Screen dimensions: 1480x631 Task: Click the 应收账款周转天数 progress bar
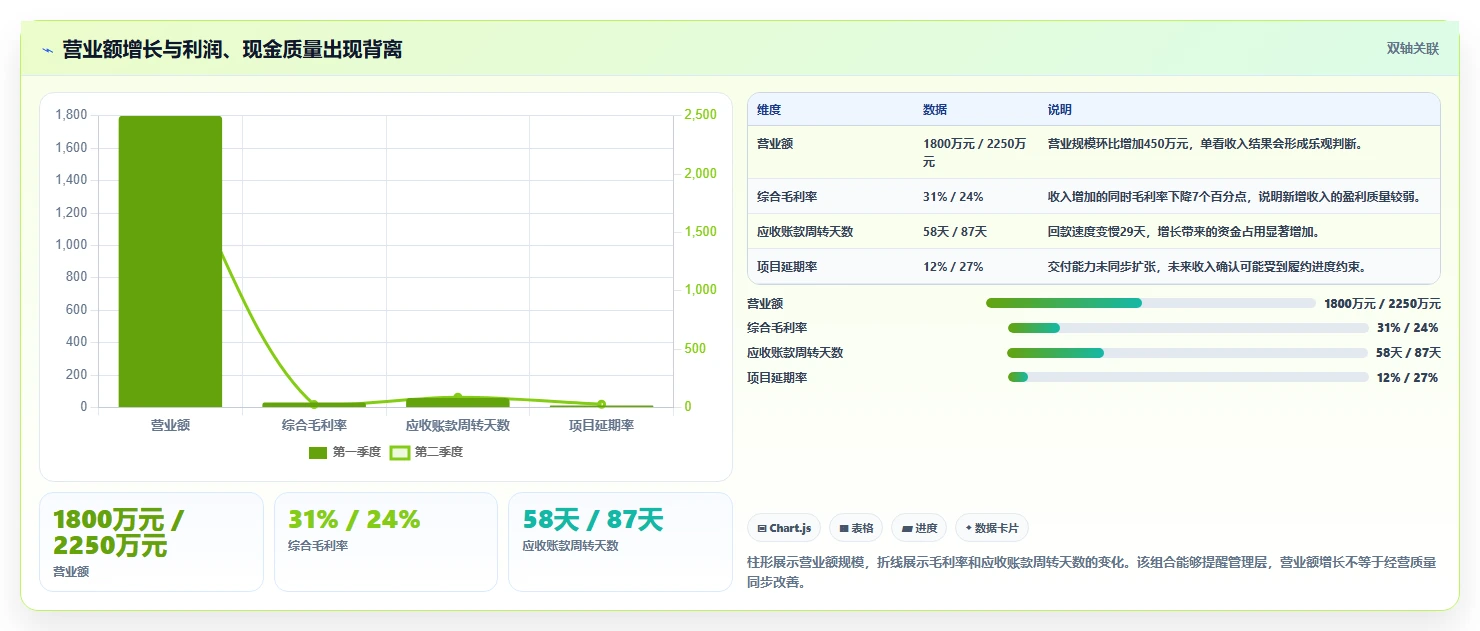coord(1187,353)
